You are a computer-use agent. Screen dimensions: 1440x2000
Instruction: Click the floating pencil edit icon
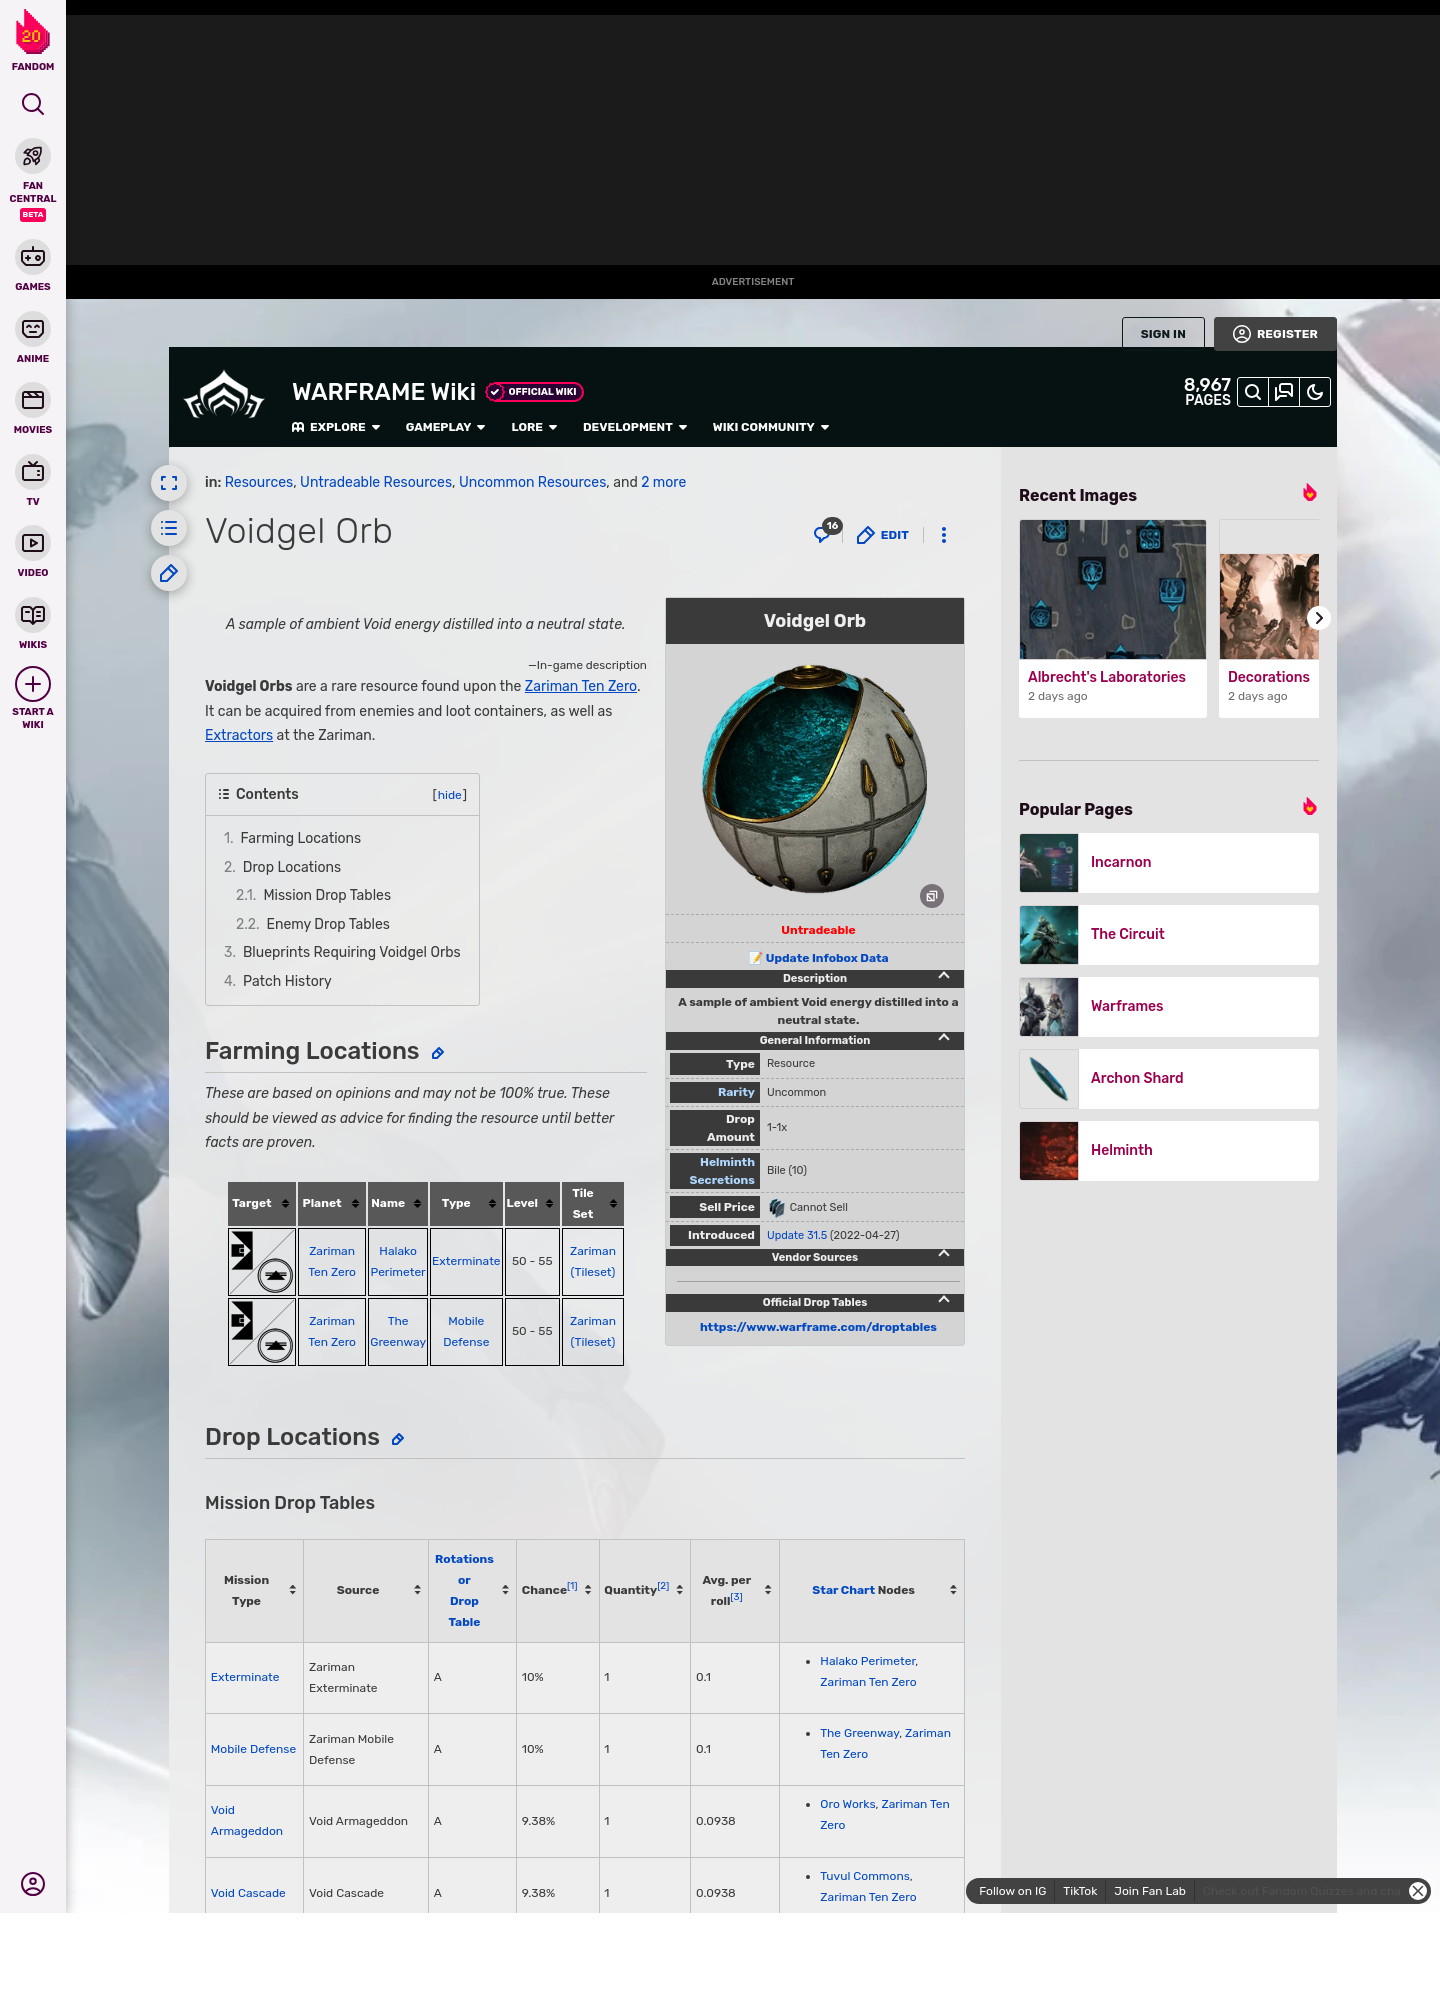click(169, 574)
